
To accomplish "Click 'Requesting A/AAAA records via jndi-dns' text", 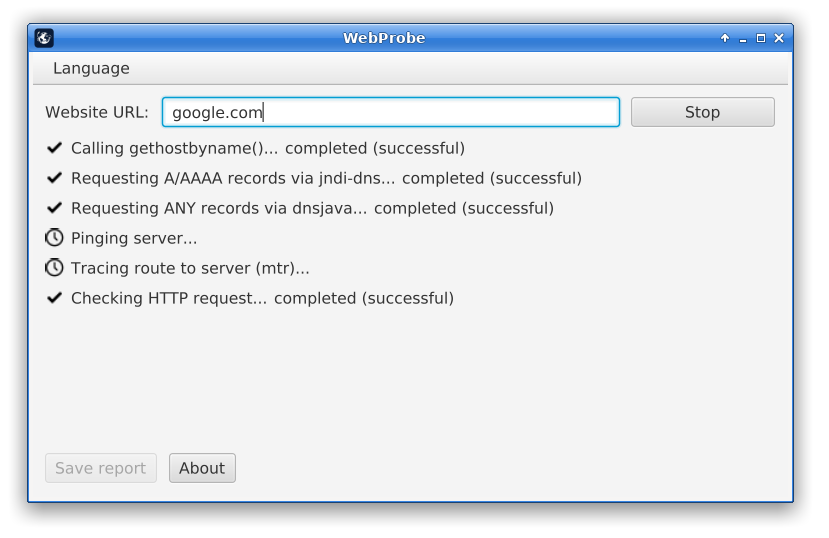I will pos(326,178).
